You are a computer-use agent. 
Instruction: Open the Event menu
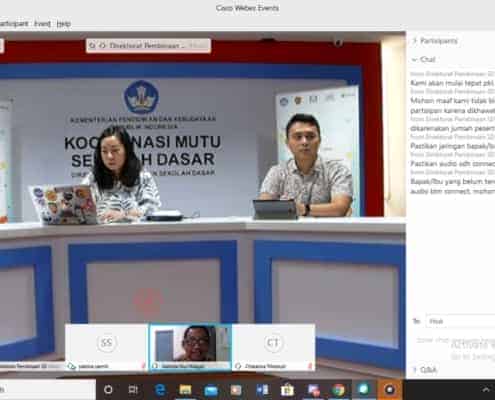42,24
